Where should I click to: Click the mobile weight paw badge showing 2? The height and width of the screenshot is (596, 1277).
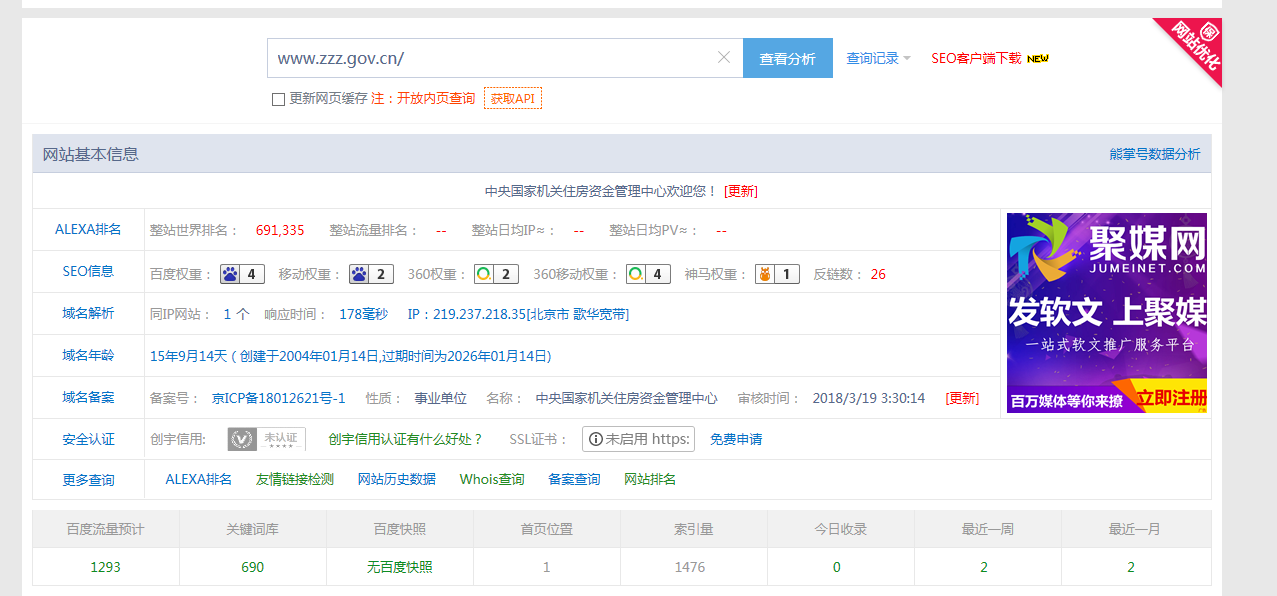[371, 274]
